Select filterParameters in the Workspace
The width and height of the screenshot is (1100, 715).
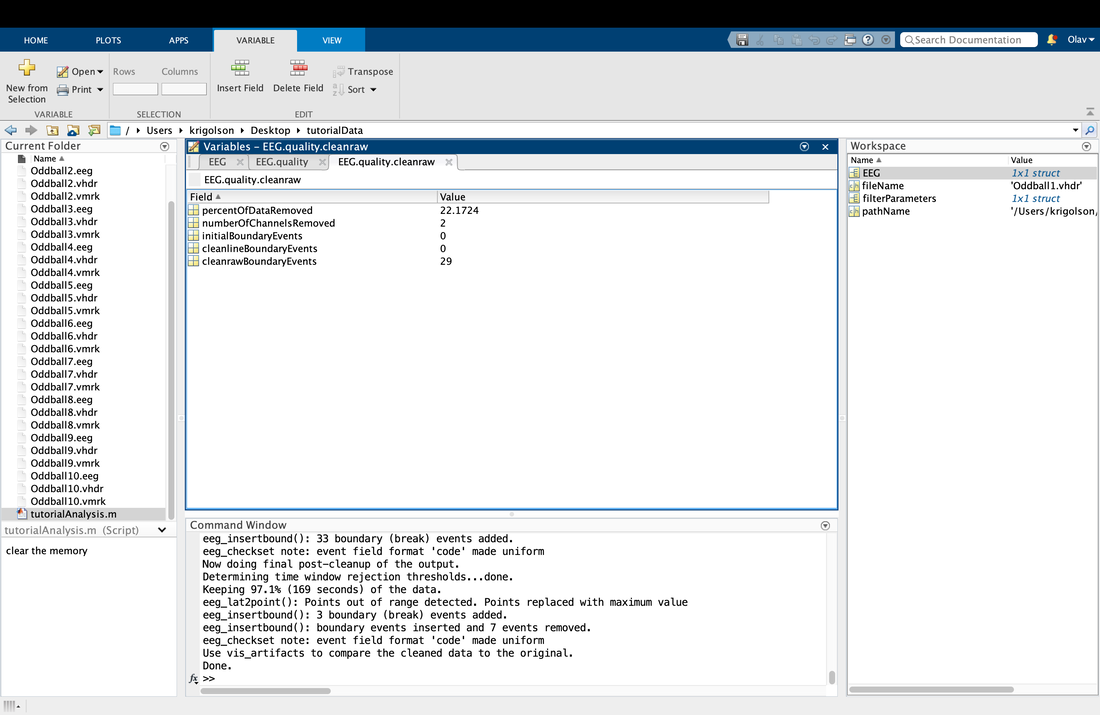tap(899, 199)
